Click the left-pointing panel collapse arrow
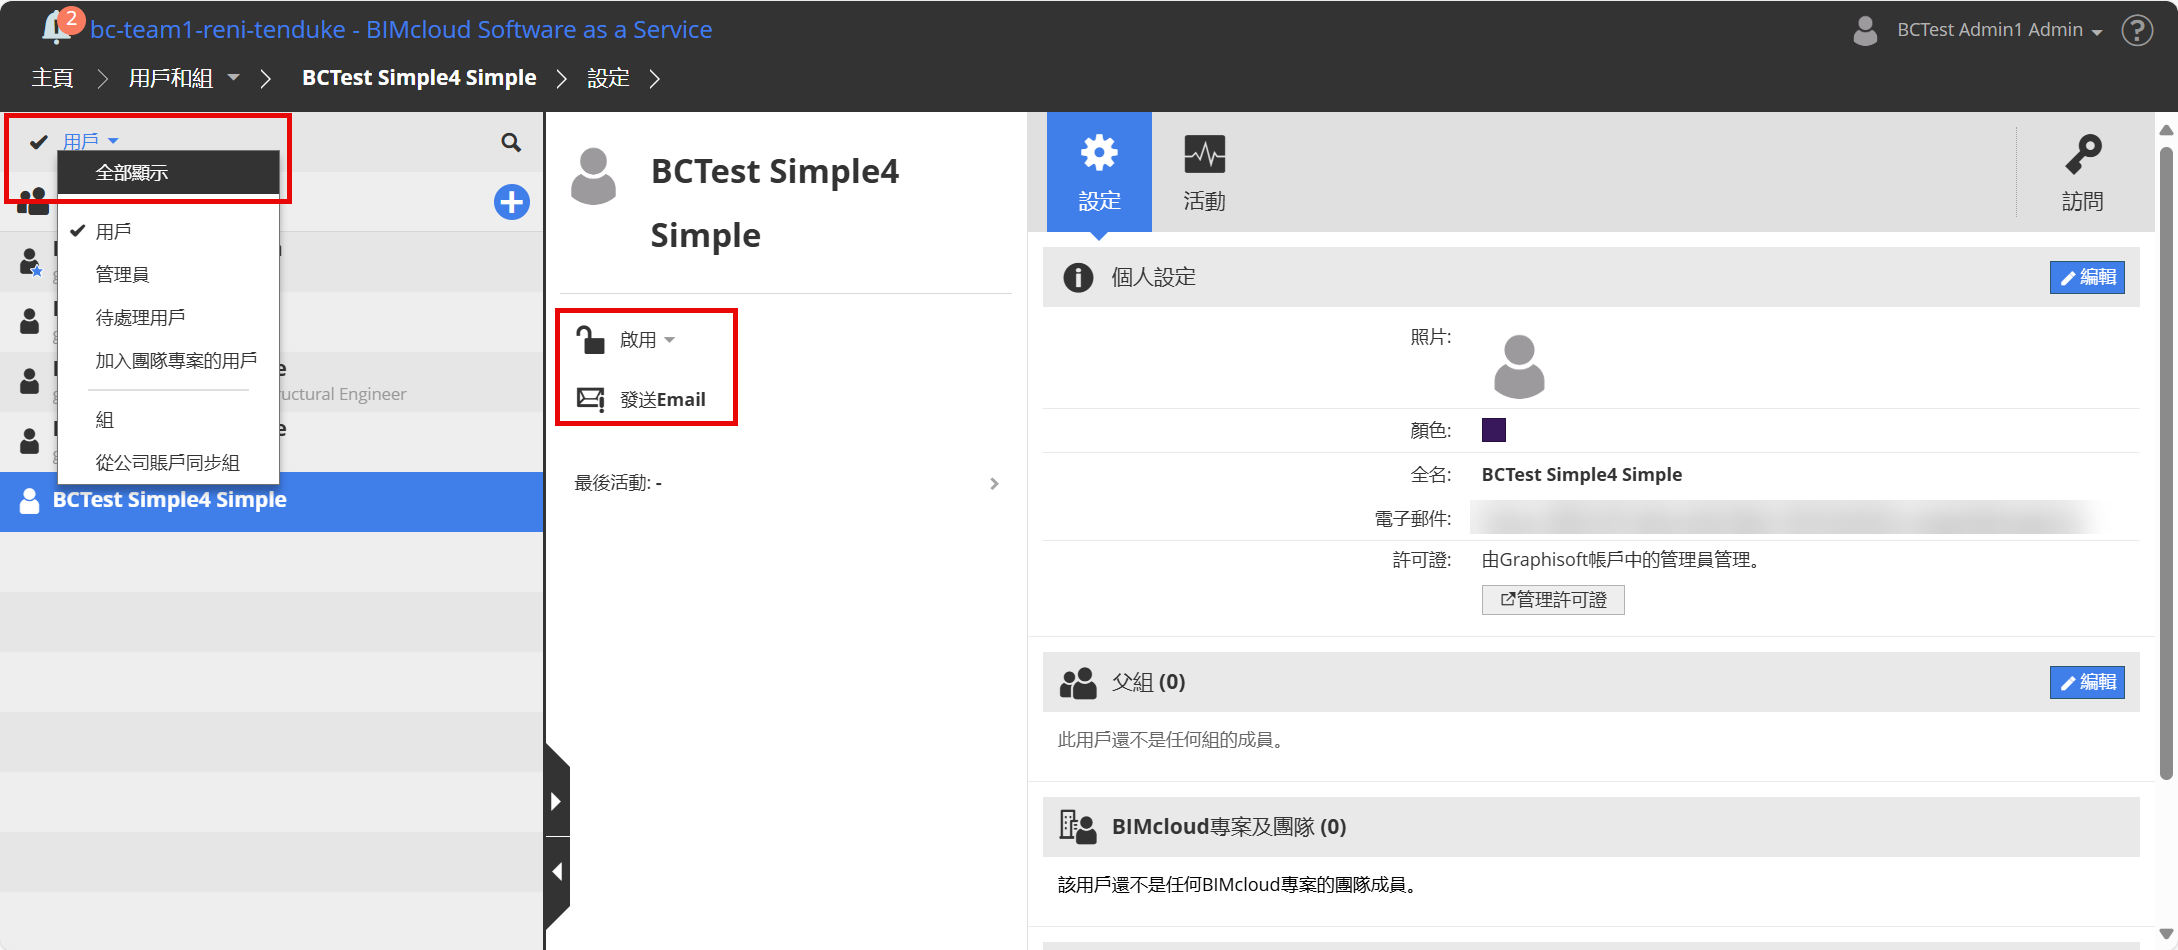The height and width of the screenshot is (950, 2178). click(557, 871)
